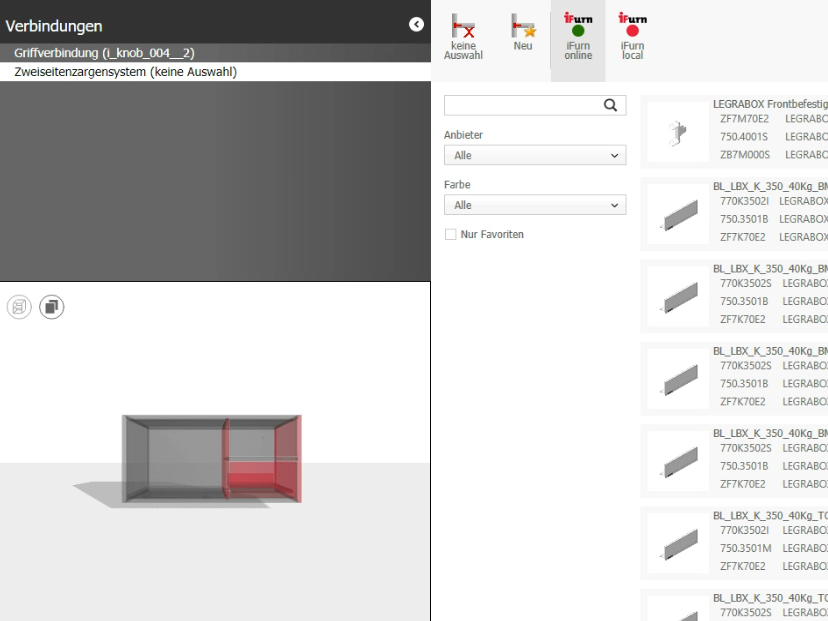Viewport: 828px width, 621px height.
Task: Click article number 750.3501M
Action: (745, 549)
